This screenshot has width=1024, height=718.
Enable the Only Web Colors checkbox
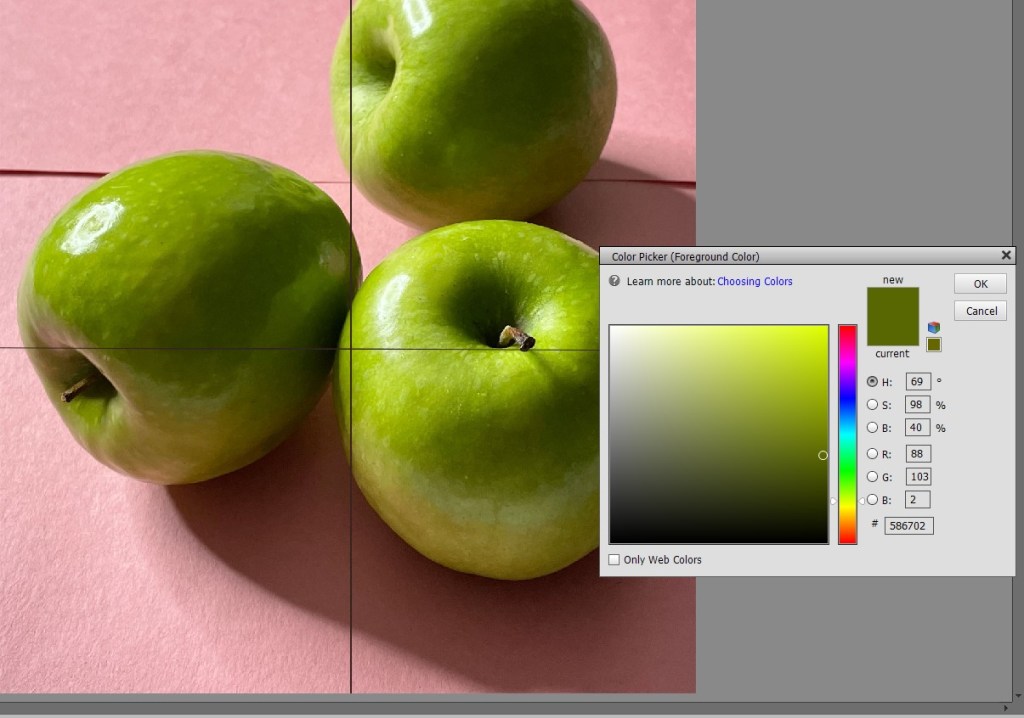[615, 560]
